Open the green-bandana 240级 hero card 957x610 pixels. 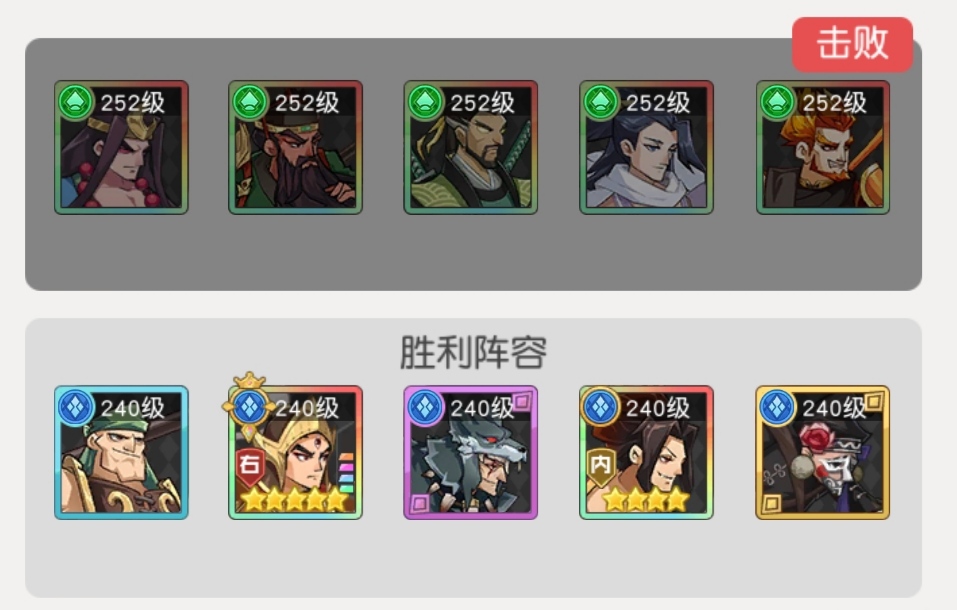click(x=121, y=452)
